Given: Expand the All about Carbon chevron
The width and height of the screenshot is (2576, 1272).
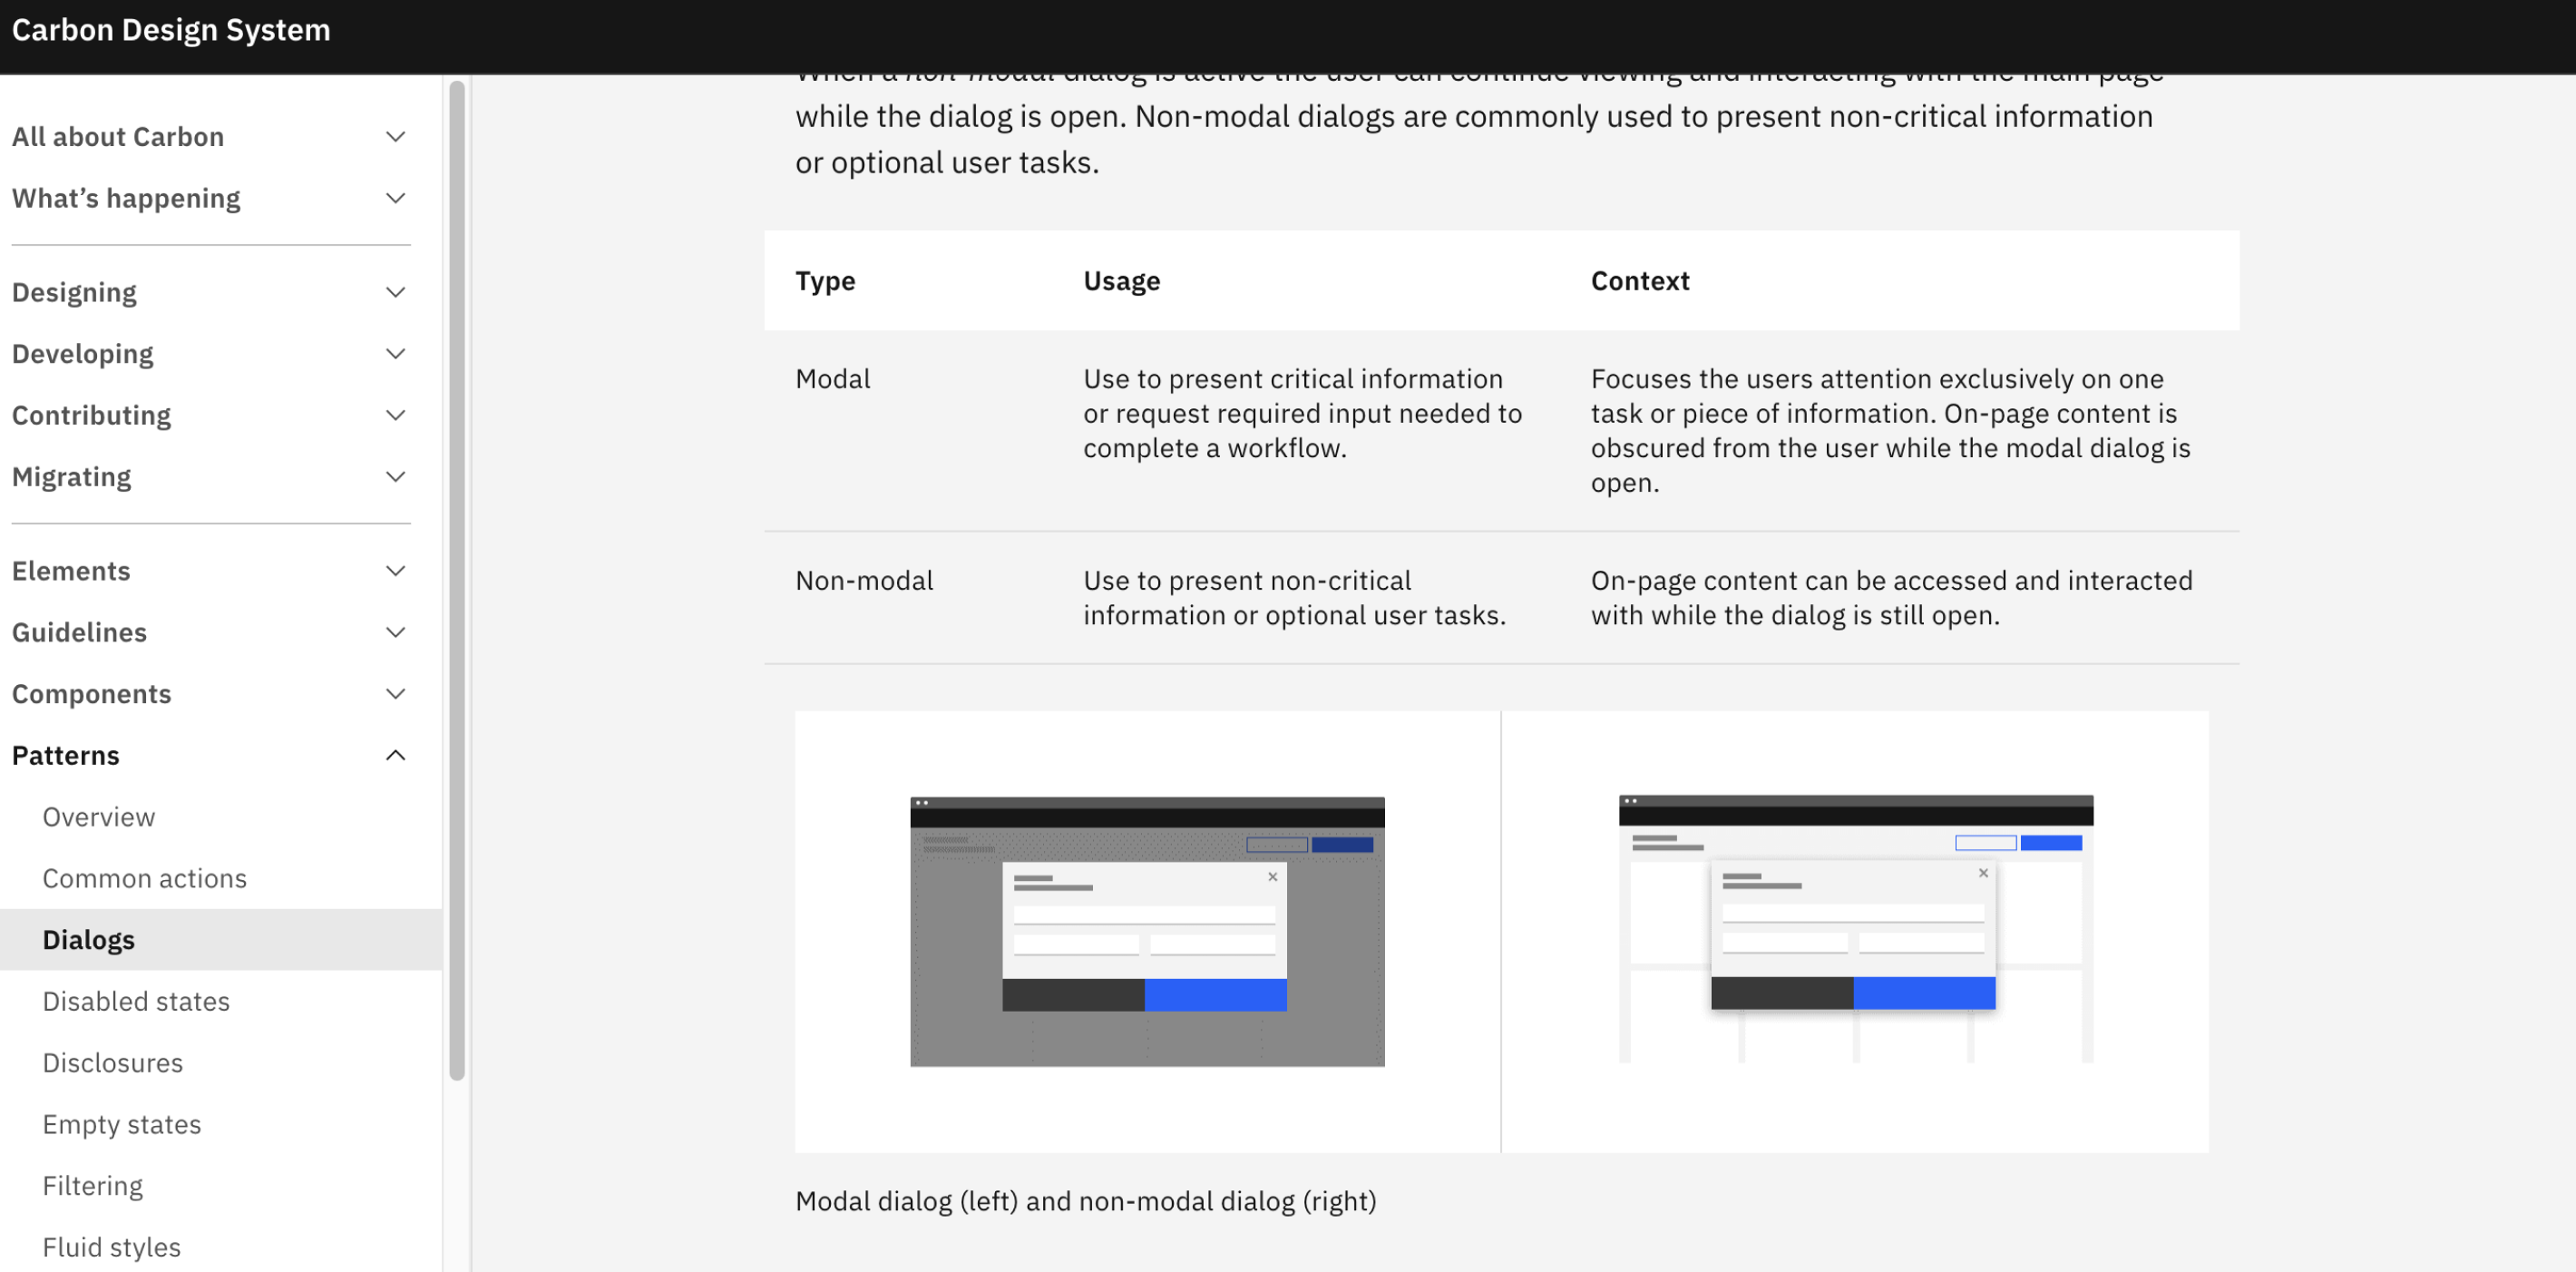Looking at the screenshot, I should (395, 137).
